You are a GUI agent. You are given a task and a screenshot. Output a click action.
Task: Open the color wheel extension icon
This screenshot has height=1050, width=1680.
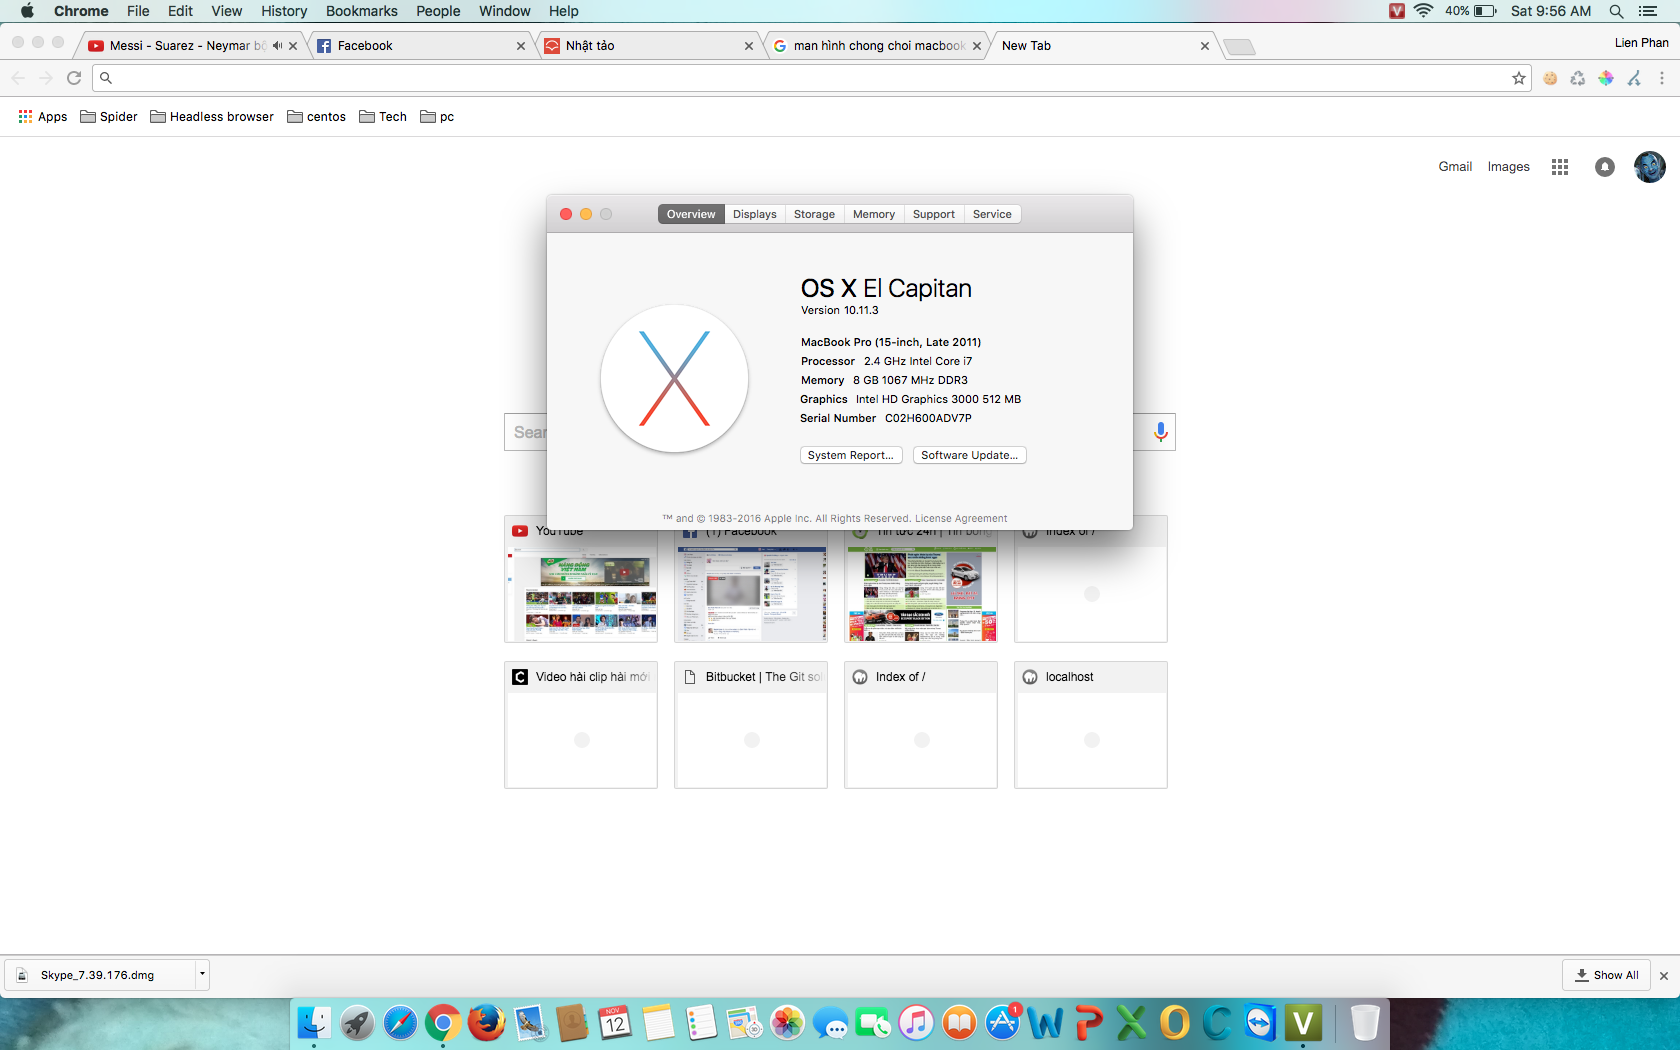pos(1606,78)
